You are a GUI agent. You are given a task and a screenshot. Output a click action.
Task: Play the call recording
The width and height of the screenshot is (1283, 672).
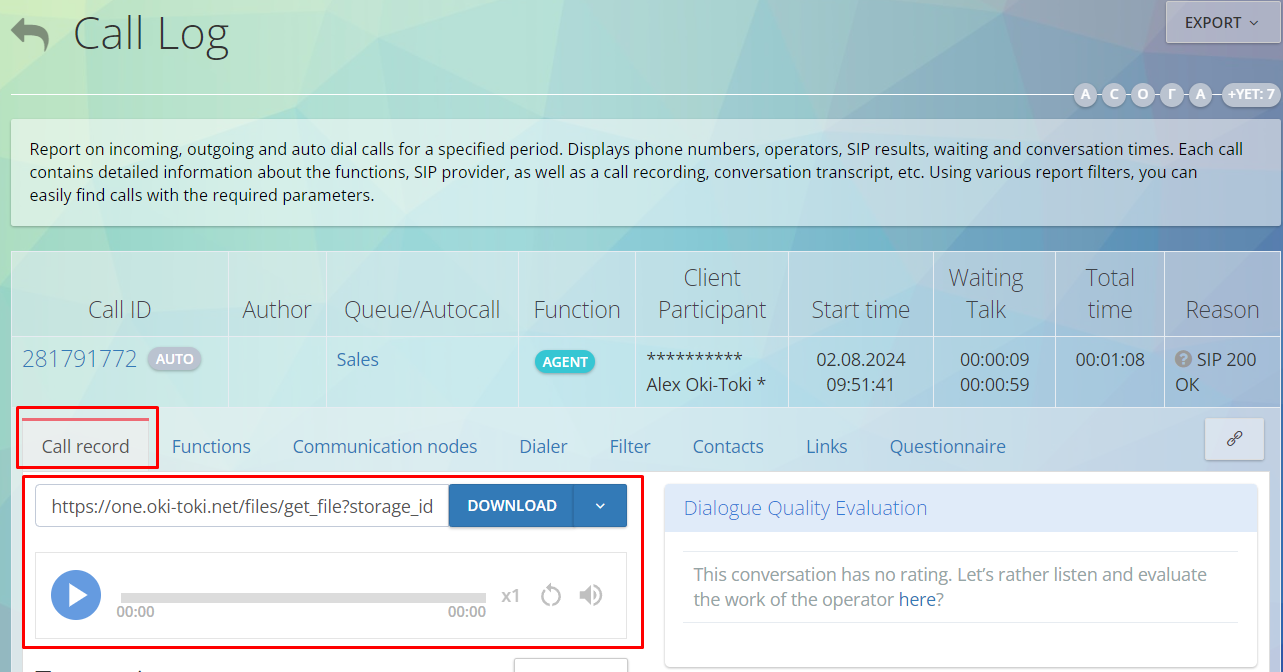tap(76, 595)
